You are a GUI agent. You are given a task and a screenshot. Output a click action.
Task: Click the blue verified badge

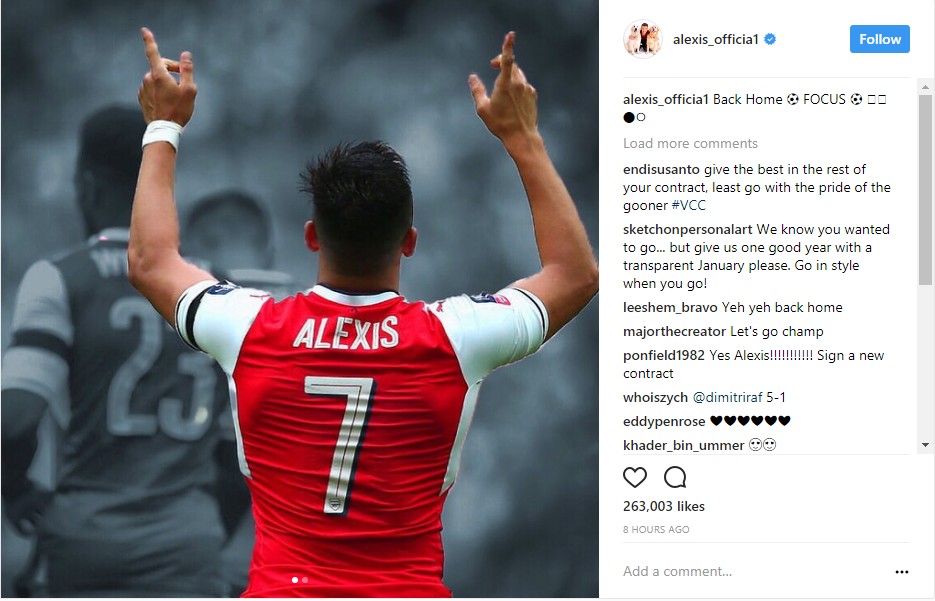pyautogui.click(x=770, y=39)
